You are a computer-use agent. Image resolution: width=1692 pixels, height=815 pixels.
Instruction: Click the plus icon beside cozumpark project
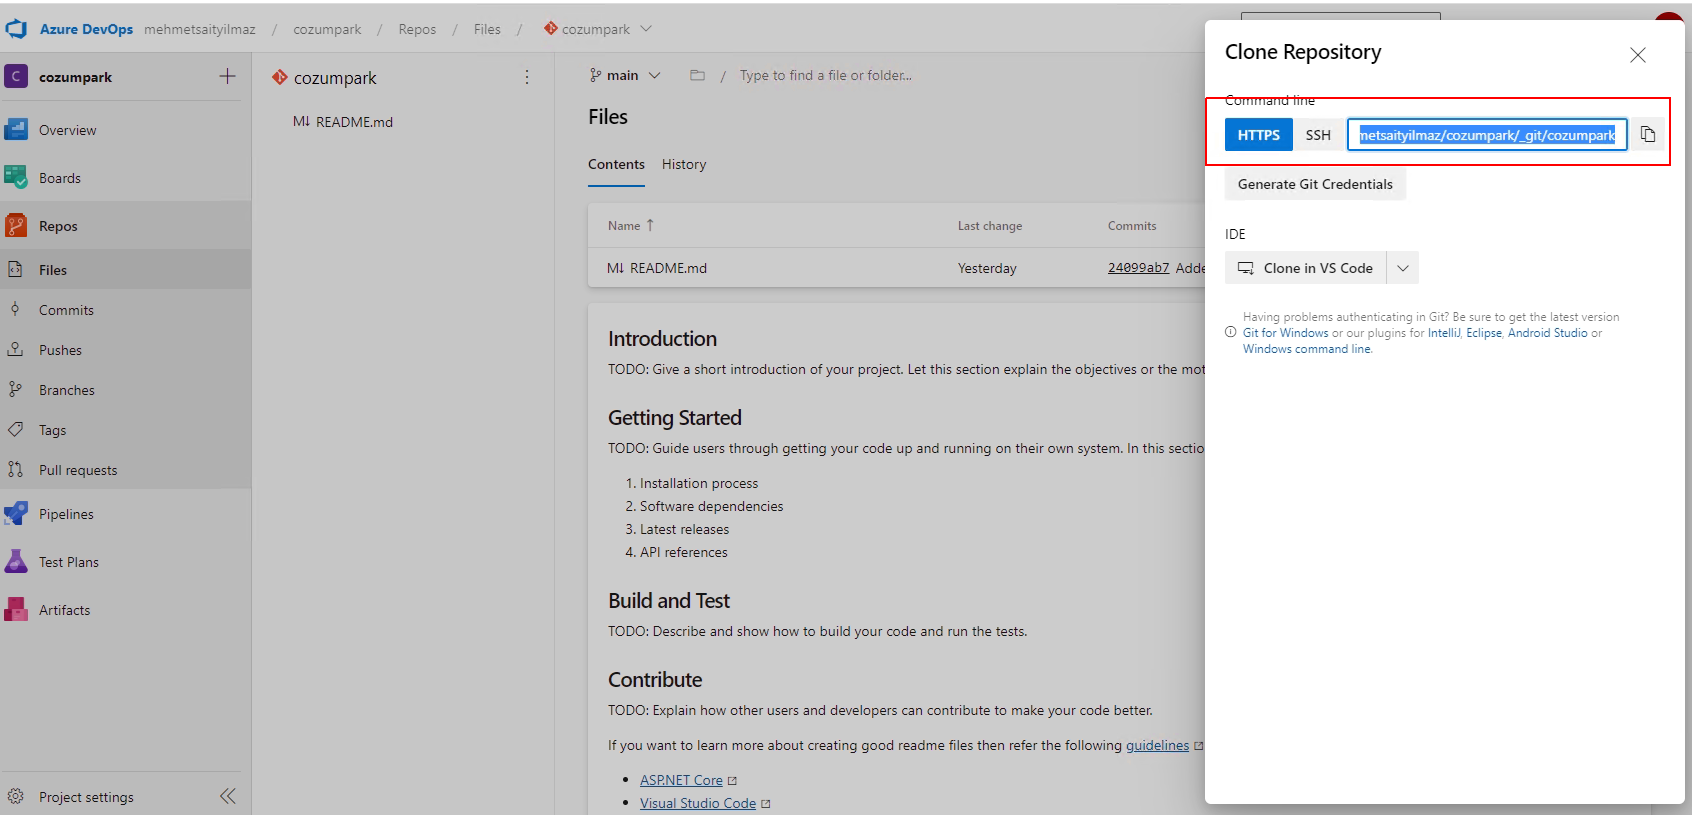tap(228, 77)
